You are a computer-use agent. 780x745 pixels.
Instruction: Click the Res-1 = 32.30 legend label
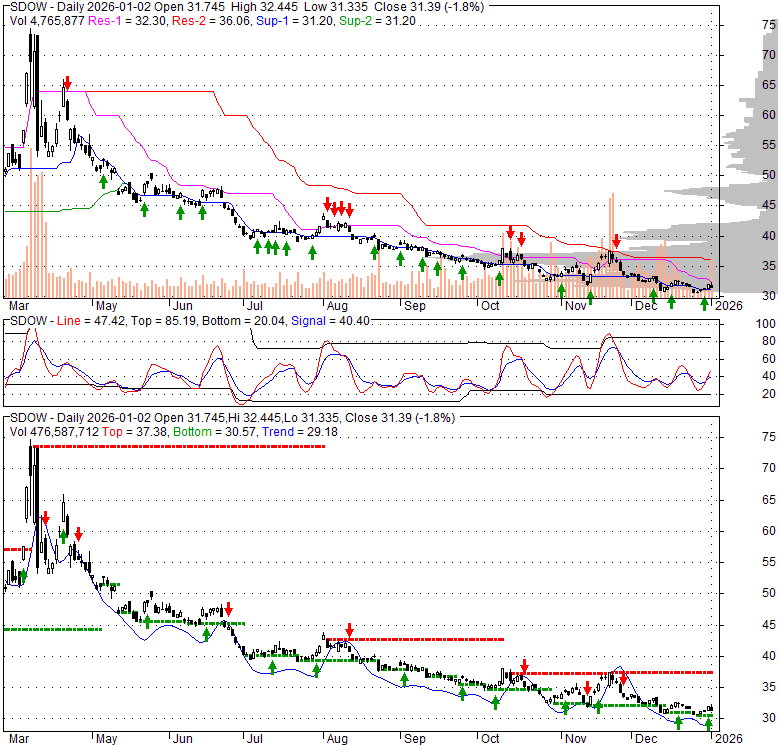click(128, 21)
